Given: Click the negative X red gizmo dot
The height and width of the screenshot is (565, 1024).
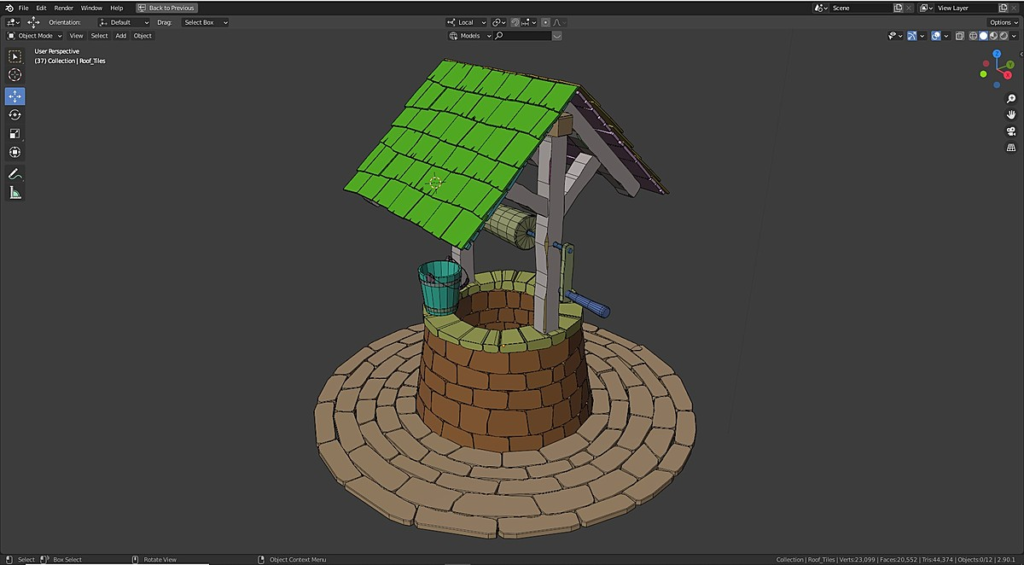Looking at the screenshot, I should point(985,63).
